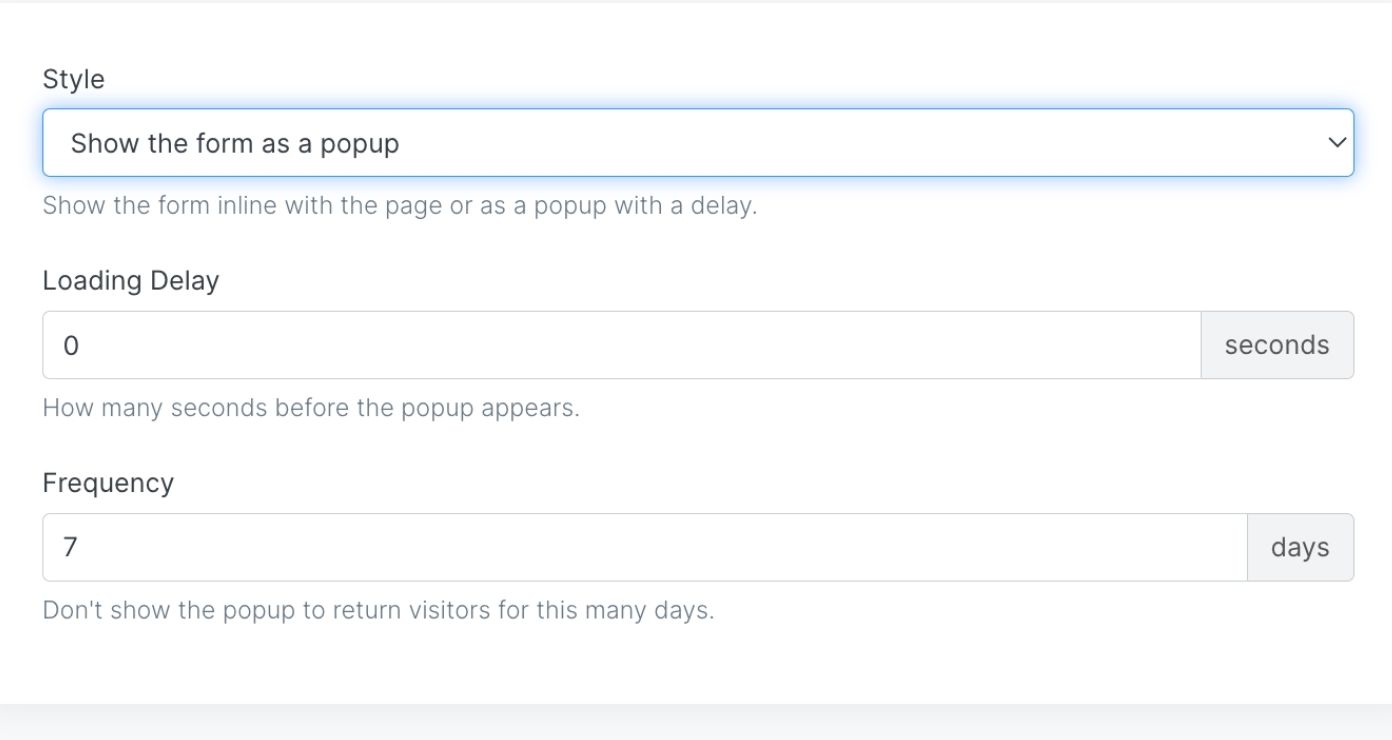
Task: Click the gray footer strip below the form
Action: 696,722
